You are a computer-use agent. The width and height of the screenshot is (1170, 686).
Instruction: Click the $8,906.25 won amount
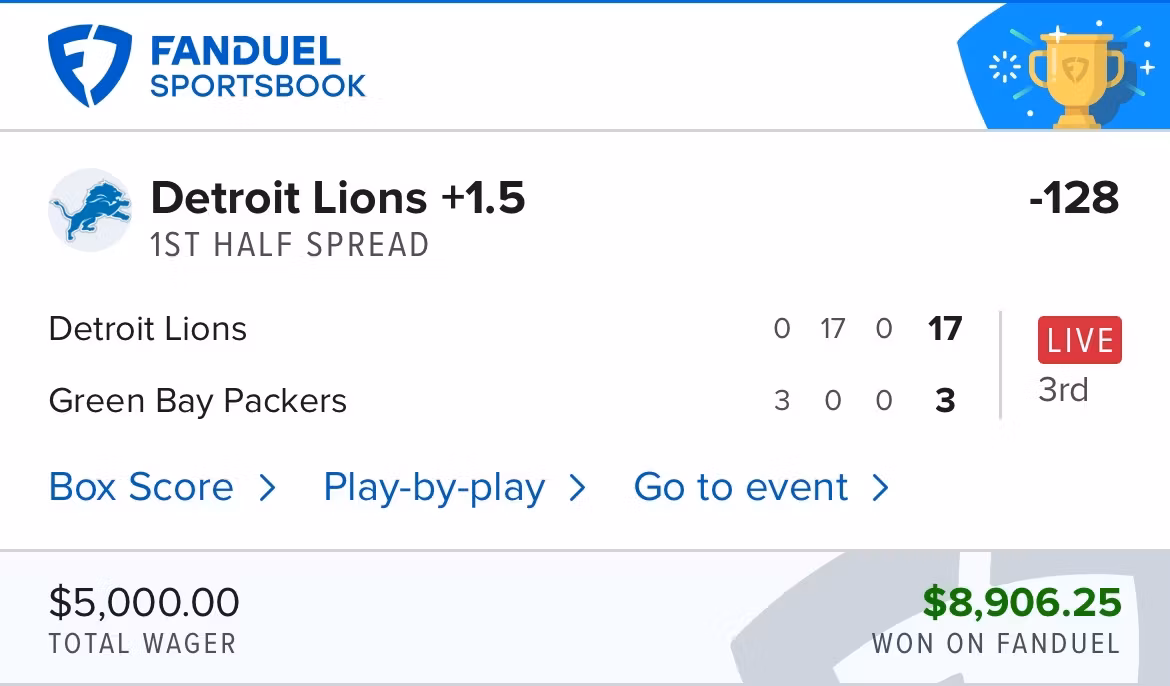coord(1021,602)
